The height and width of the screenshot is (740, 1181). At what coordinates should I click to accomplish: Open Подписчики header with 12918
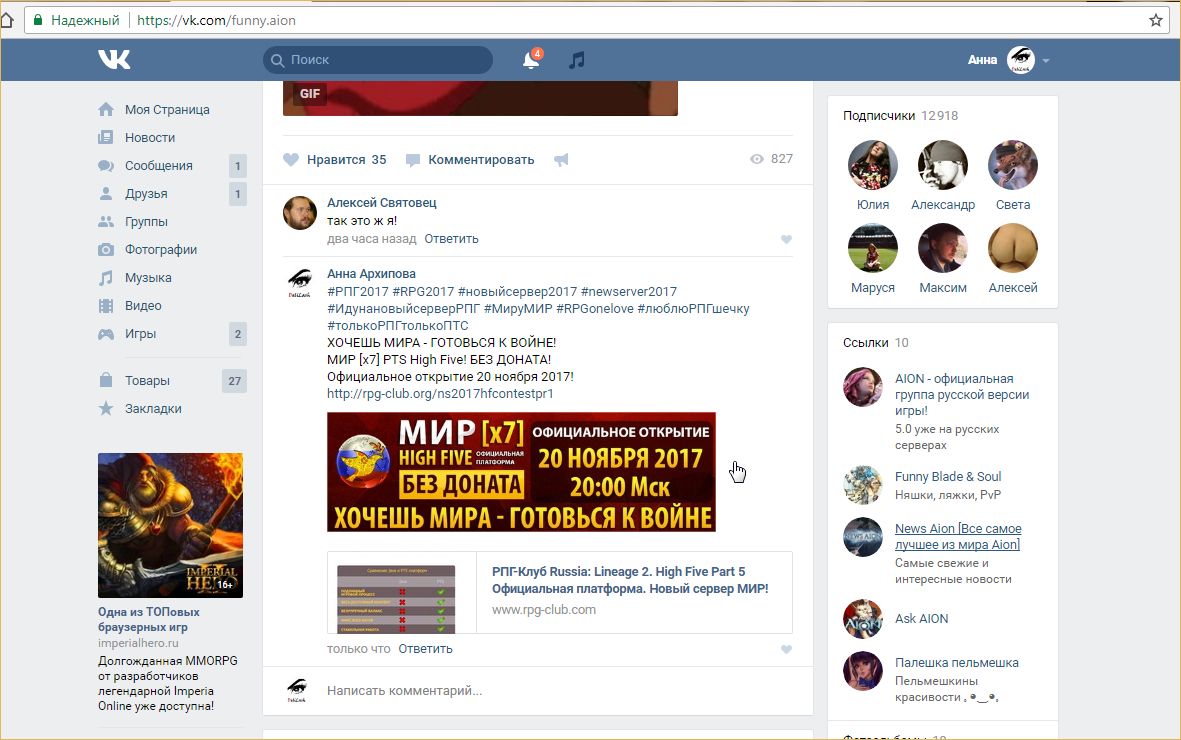(x=901, y=115)
